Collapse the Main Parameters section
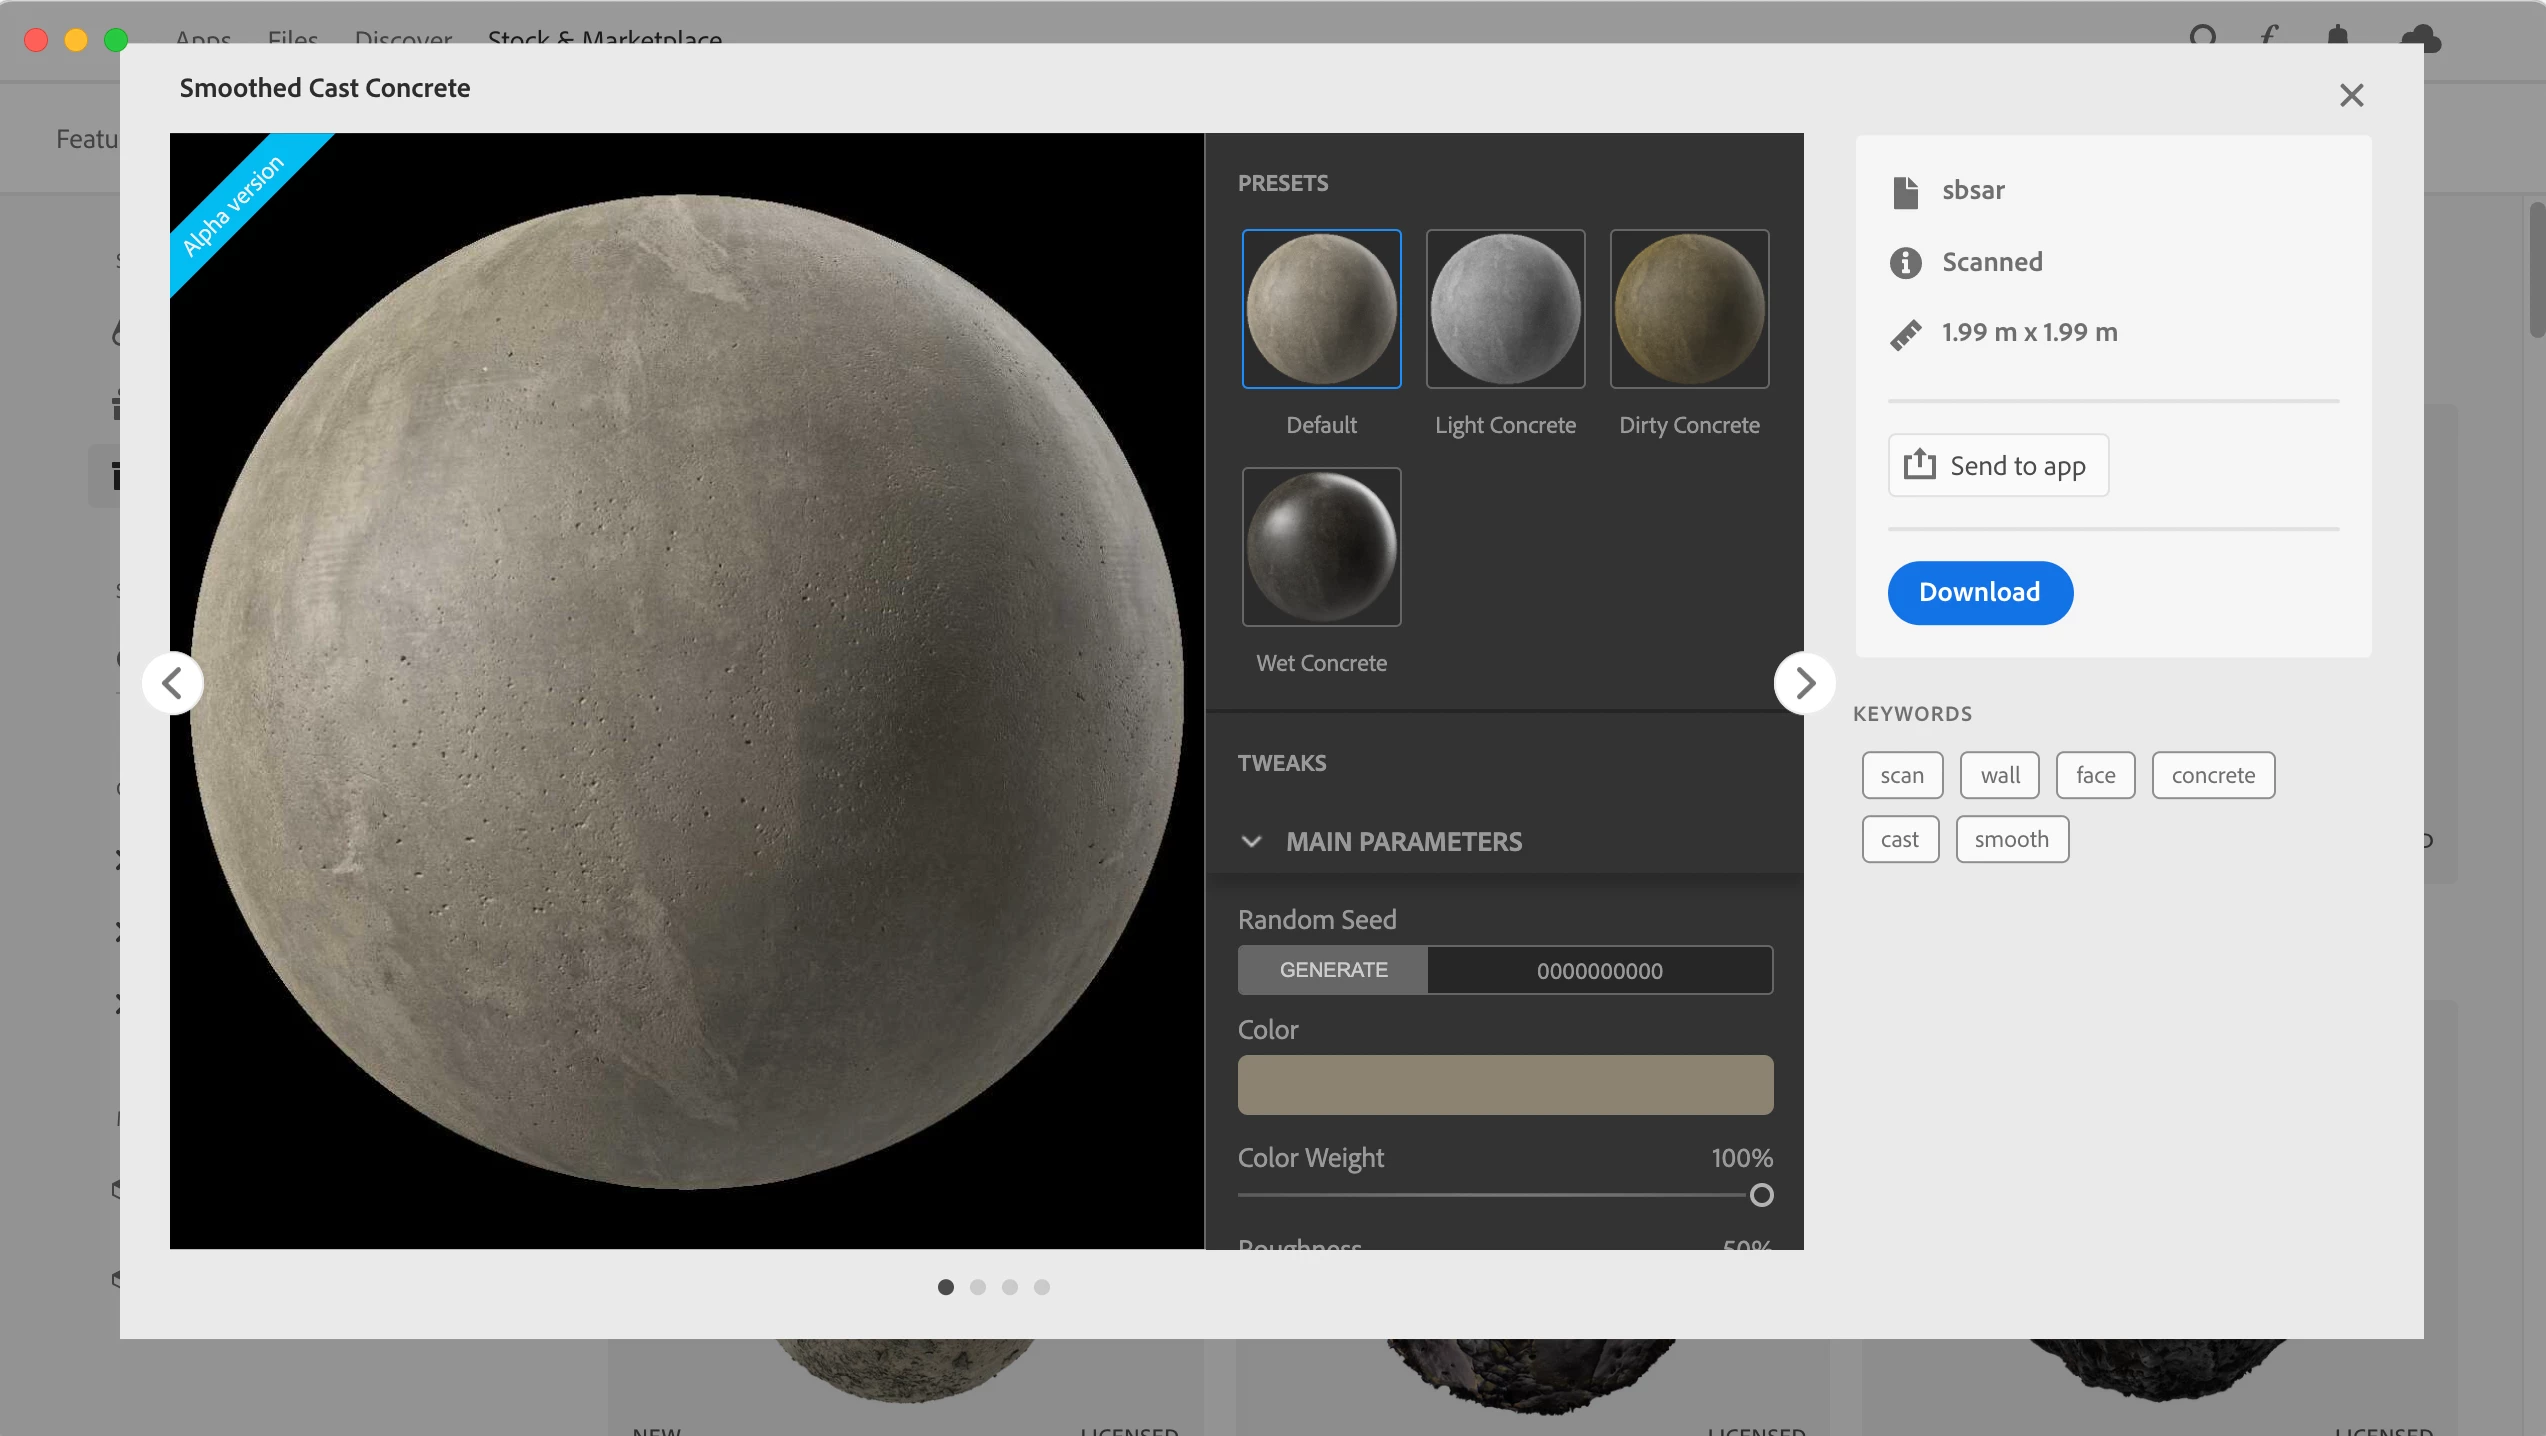 [1251, 841]
